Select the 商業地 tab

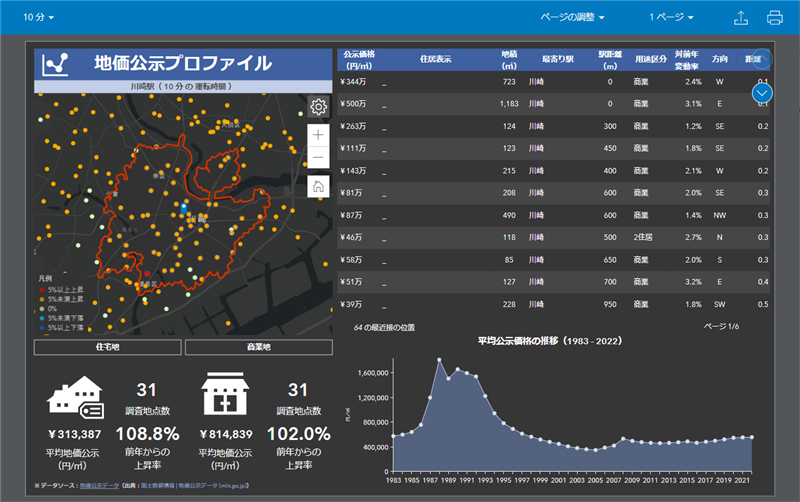point(258,347)
